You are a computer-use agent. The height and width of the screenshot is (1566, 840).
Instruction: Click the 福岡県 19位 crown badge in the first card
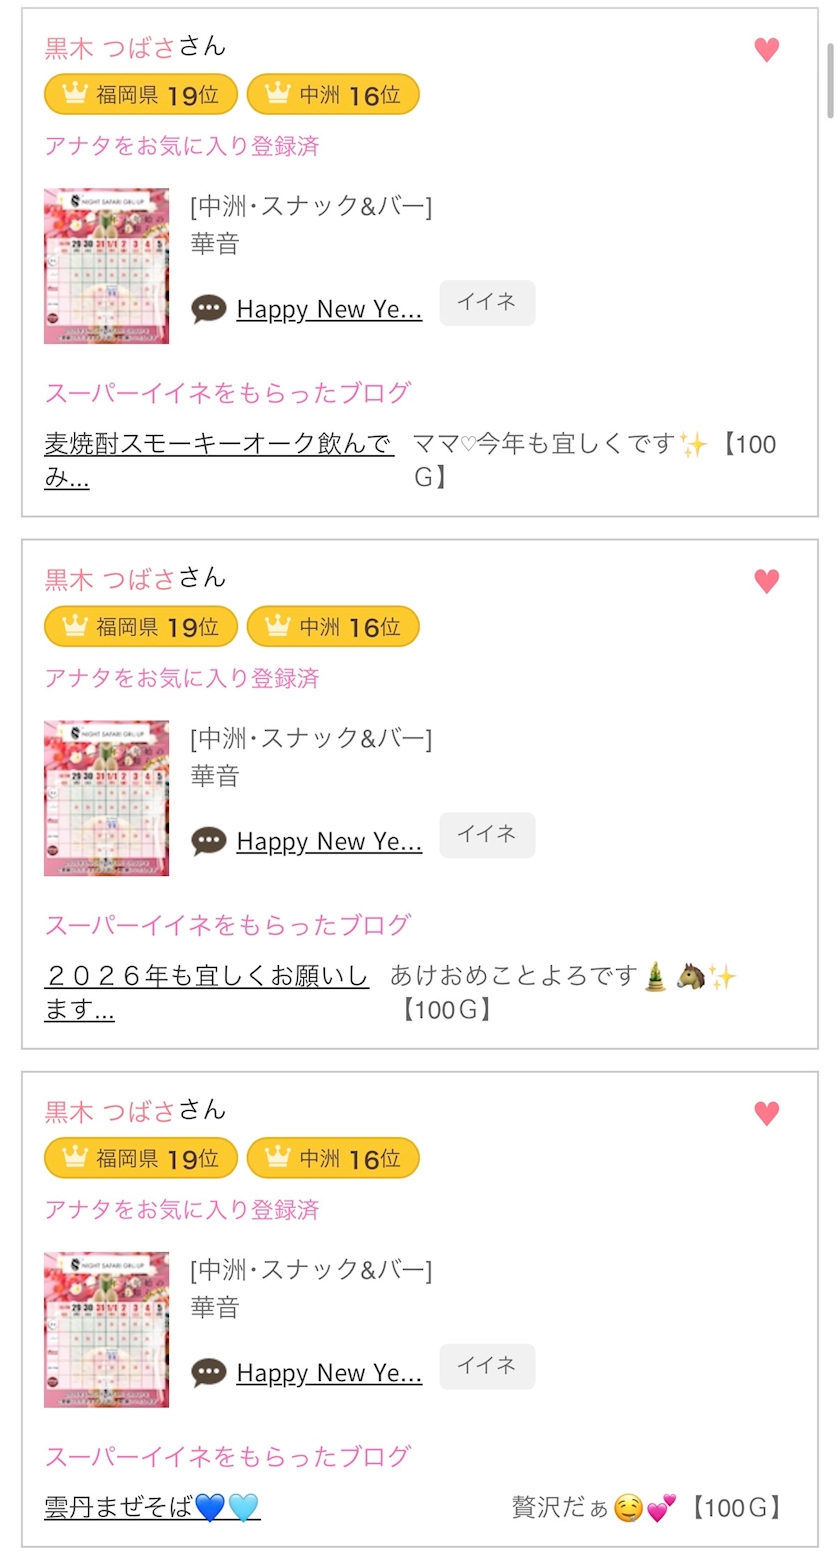[141, 95]
